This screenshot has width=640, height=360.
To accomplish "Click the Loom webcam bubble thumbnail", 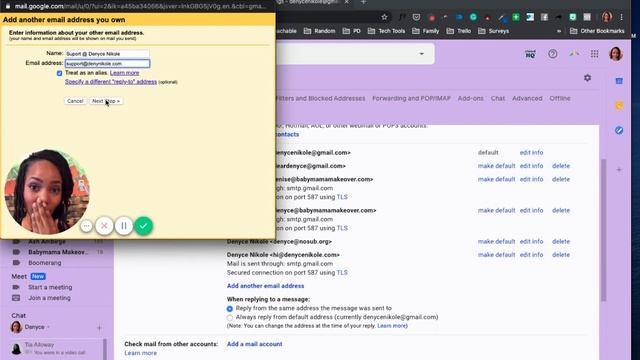I will coord(47,192).
